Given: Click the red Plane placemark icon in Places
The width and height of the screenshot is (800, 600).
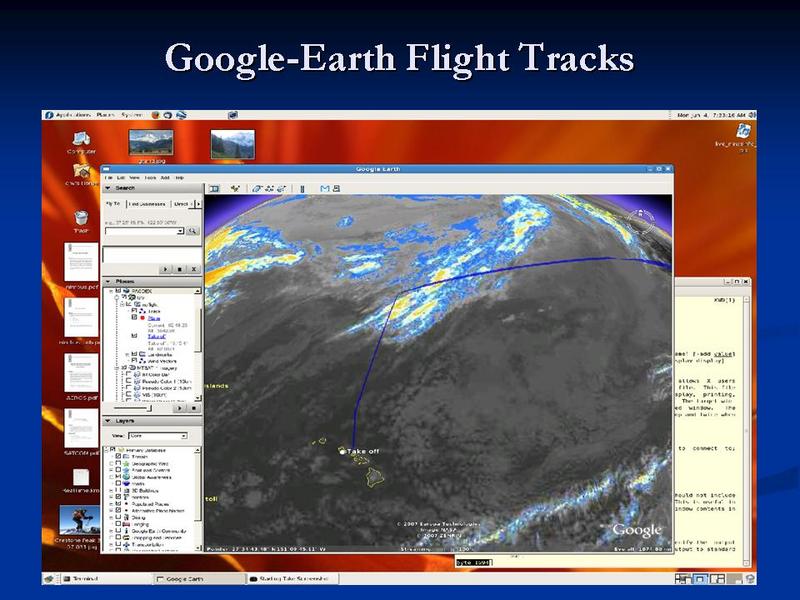Looking at the screenshot, I should click(x=143, y=318).
